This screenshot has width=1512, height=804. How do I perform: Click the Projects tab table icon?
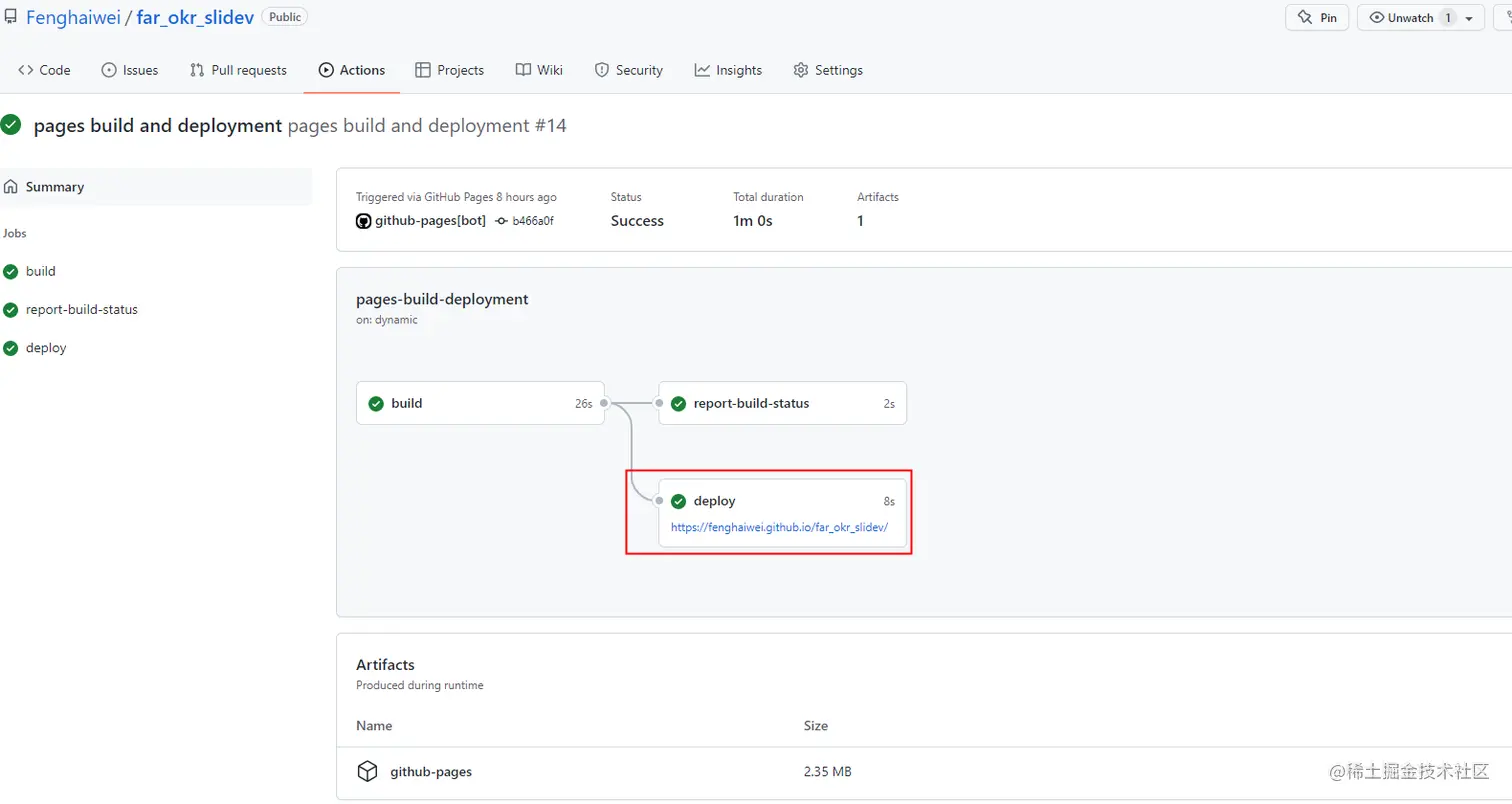[x=422, y=70]
